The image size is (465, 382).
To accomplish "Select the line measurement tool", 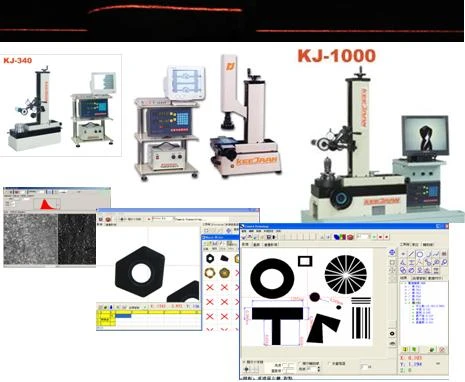I will pos(411,254).
